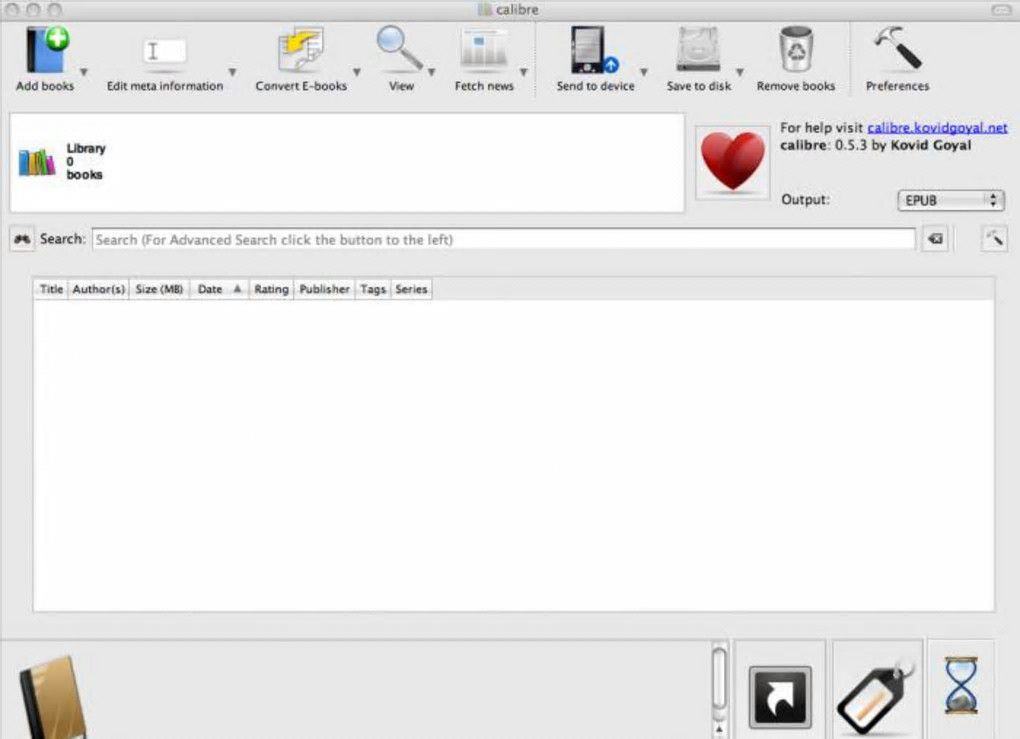The width and height of the screenshot is (1020, 739).
Task: Click the Library books icon
Action: [x=36, y=163]
